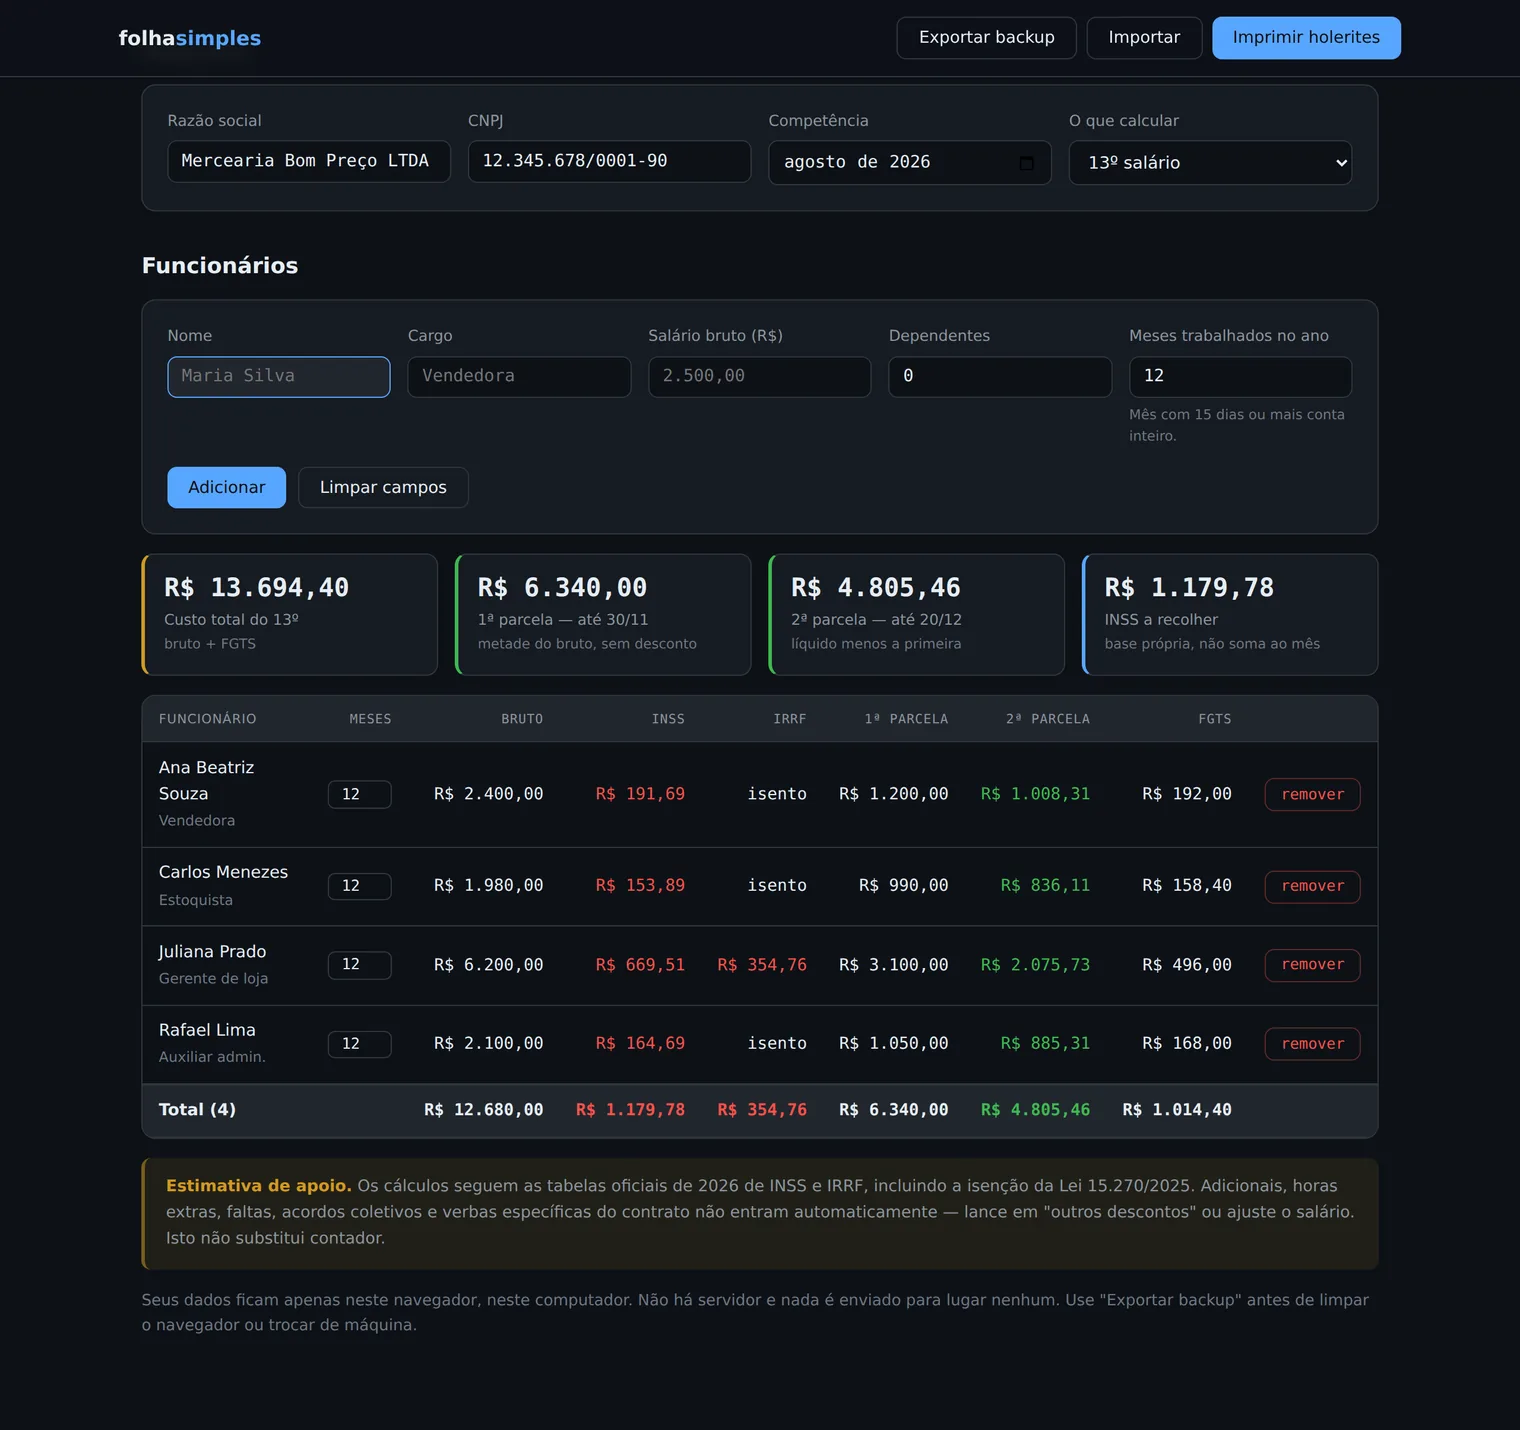Click the 'Total (4)' row label
This screenshot has width=1520, height=1430.
(x=197, y=1110)
